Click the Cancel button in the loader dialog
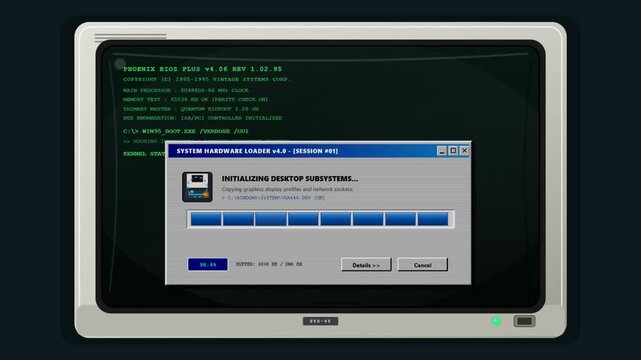The width and height of the screenshot is (641, 360). pyautogui.click(x=422, y=265)
